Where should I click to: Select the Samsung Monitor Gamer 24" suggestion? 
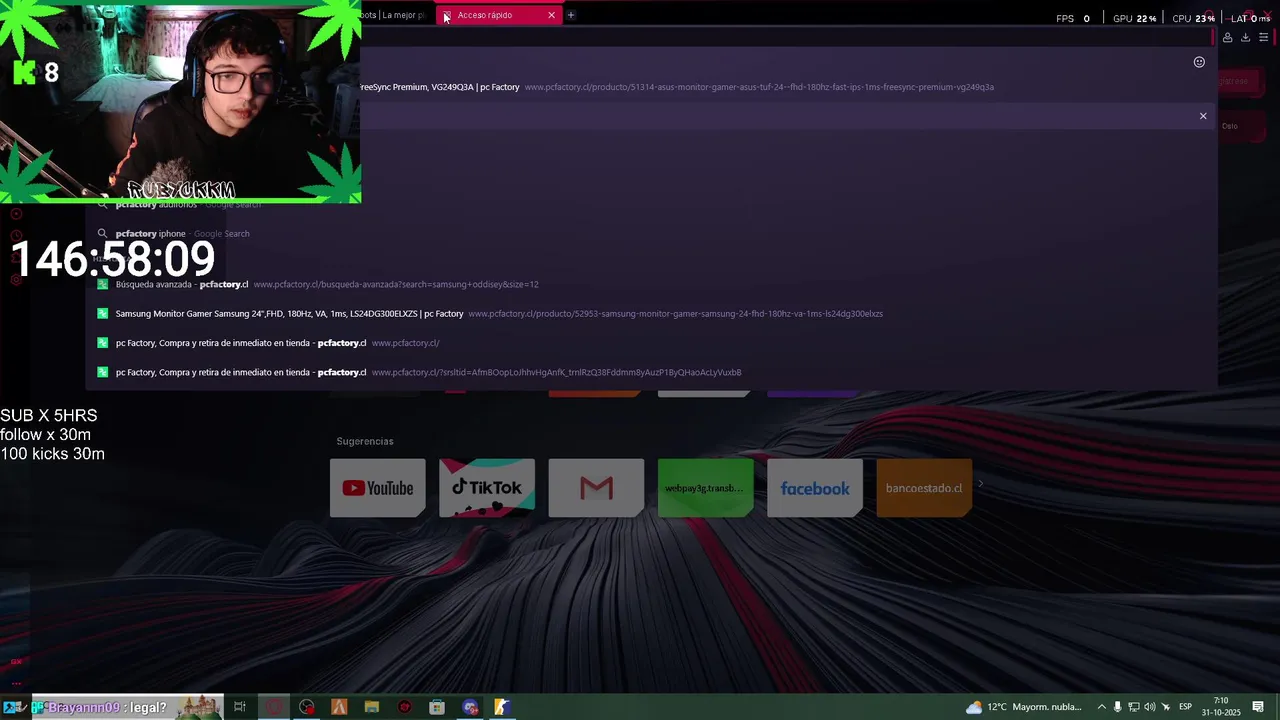[x=651, y=314]
